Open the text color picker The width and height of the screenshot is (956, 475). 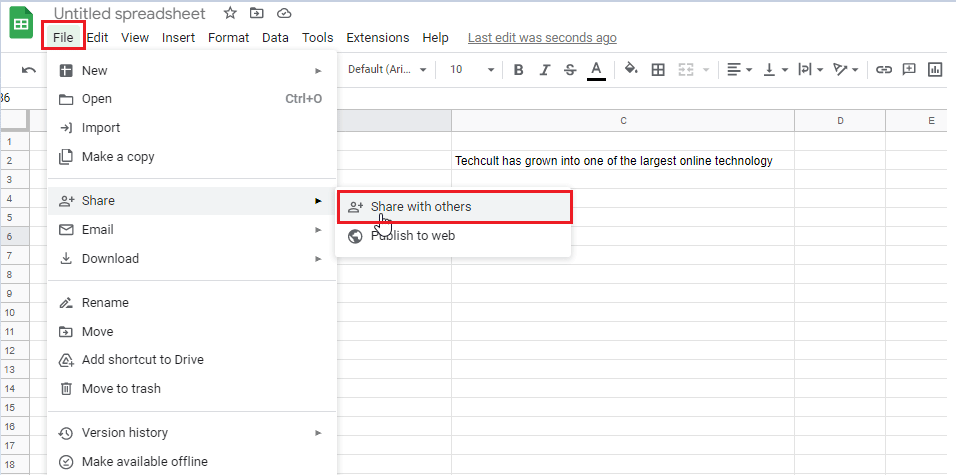pos(596,70)
